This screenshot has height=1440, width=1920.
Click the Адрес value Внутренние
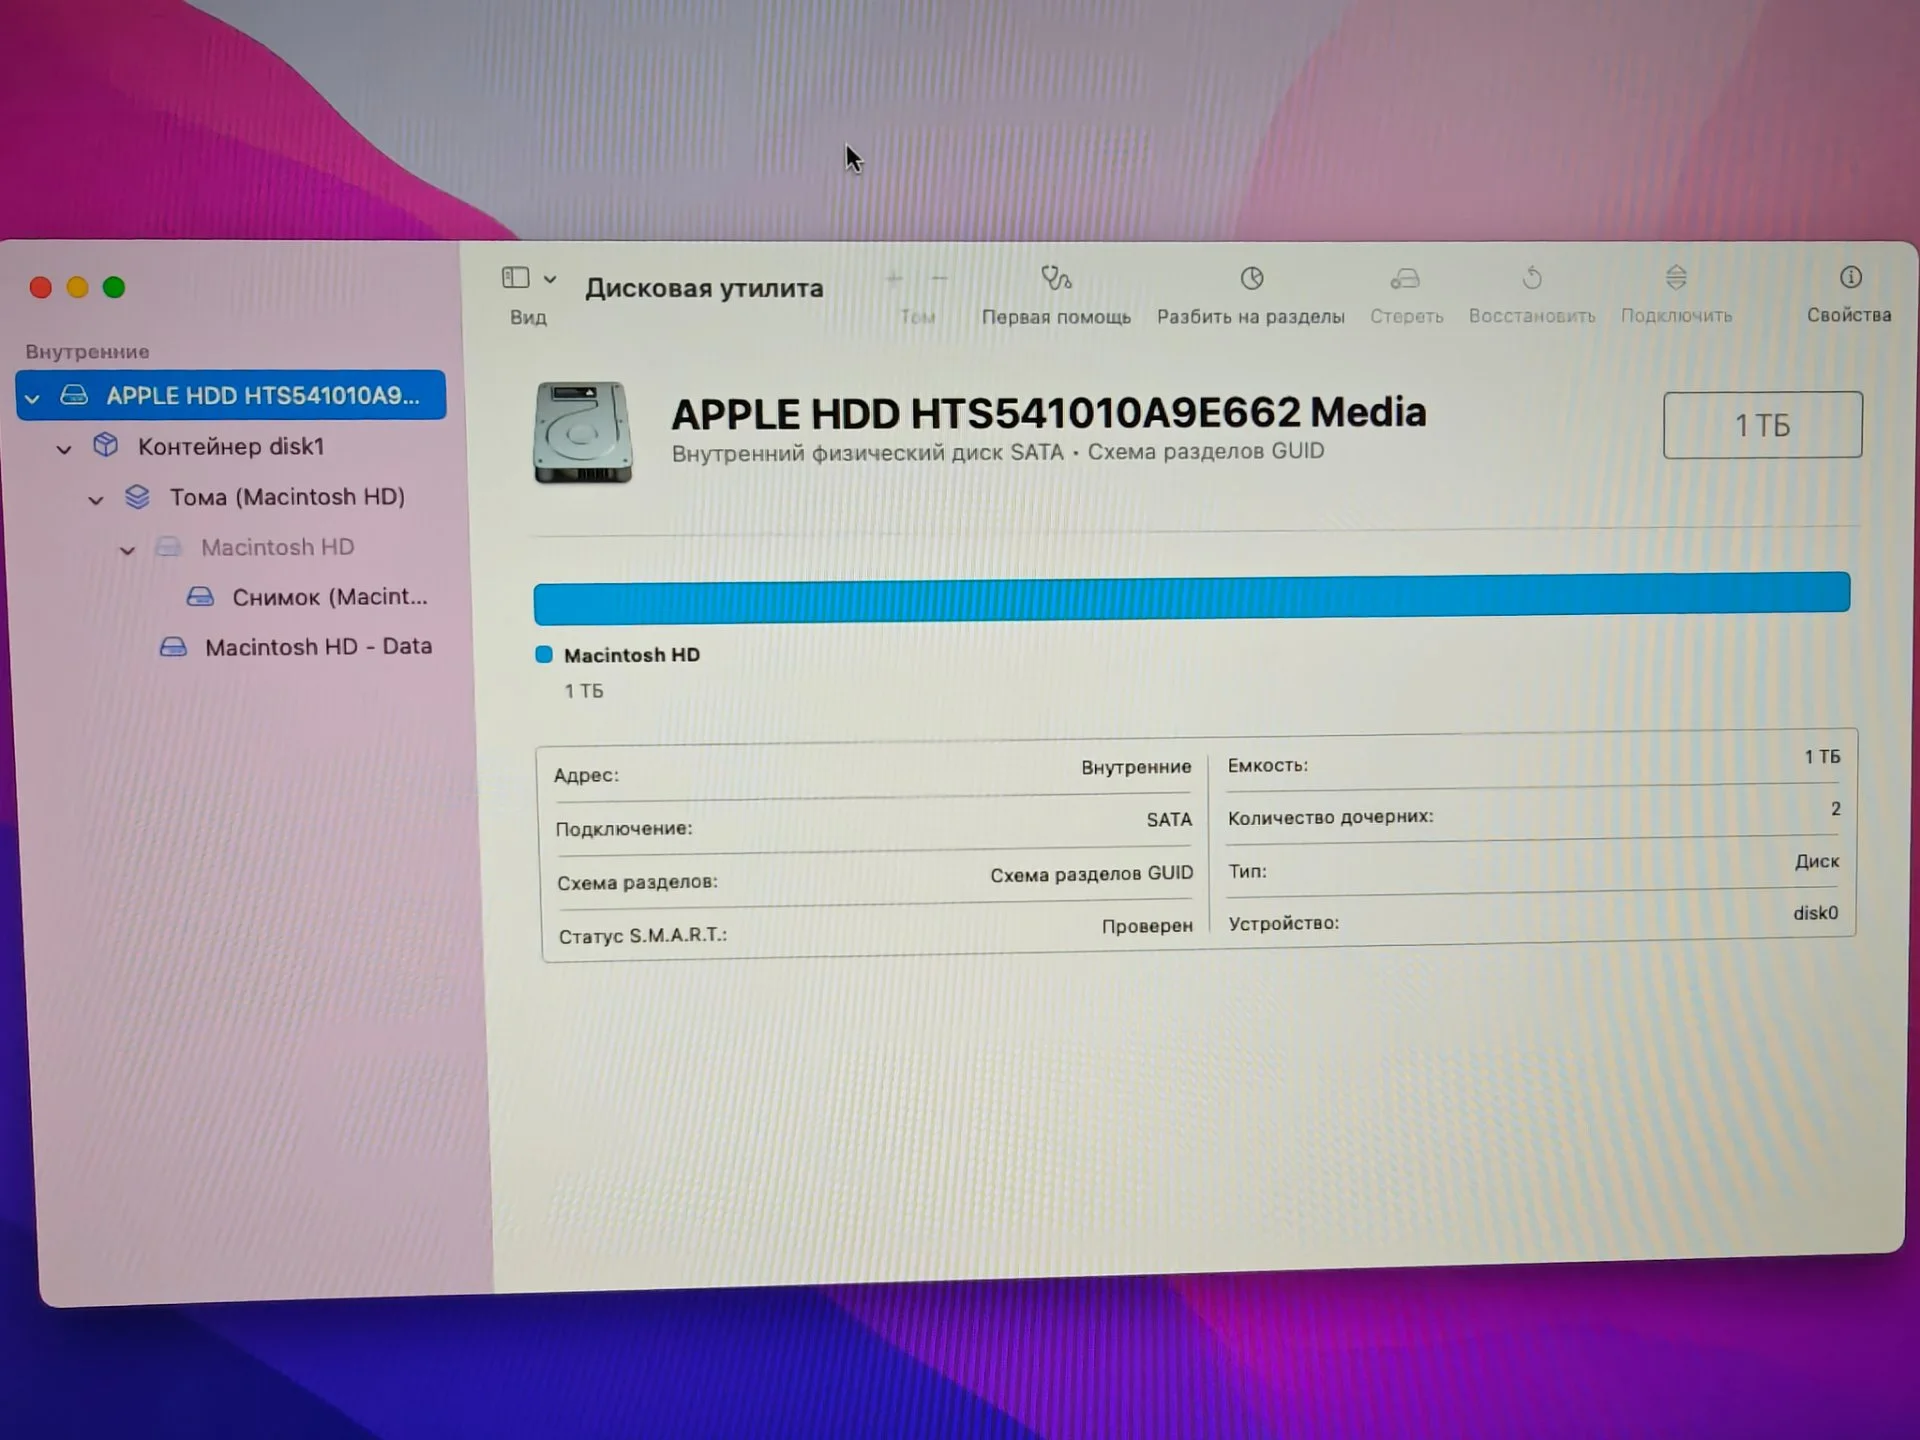pyautogui.click(x=1136, y=767)
